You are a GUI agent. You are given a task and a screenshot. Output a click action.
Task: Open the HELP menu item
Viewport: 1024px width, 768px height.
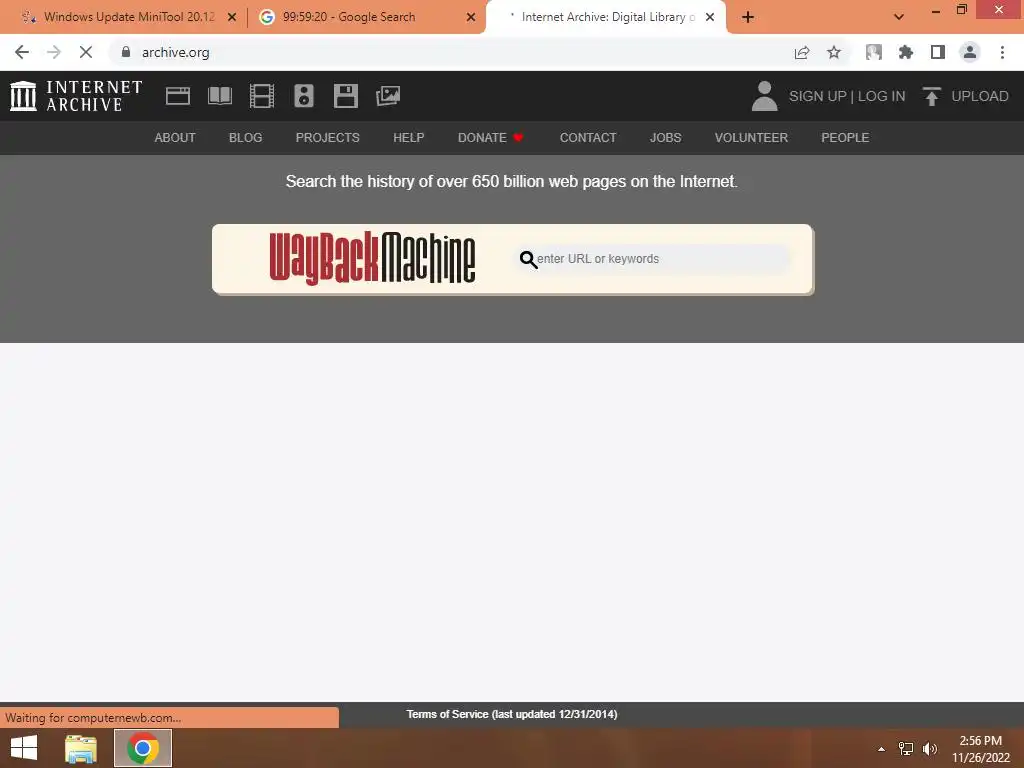pyautogui.click(x=409, y=138)
